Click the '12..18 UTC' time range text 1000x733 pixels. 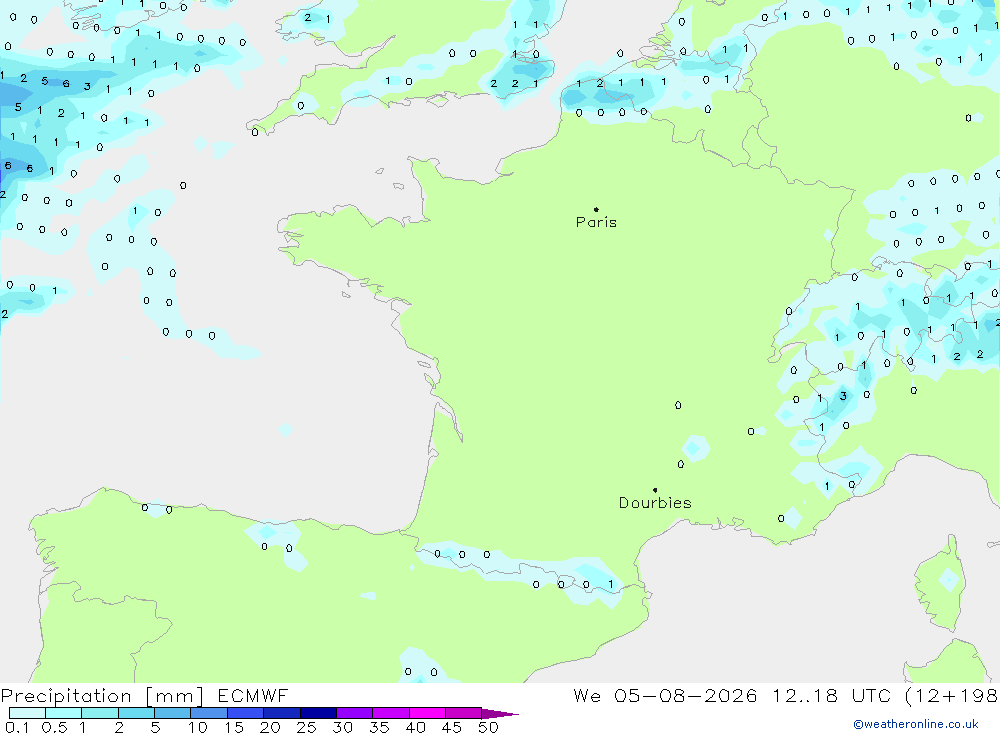[831, 695]
